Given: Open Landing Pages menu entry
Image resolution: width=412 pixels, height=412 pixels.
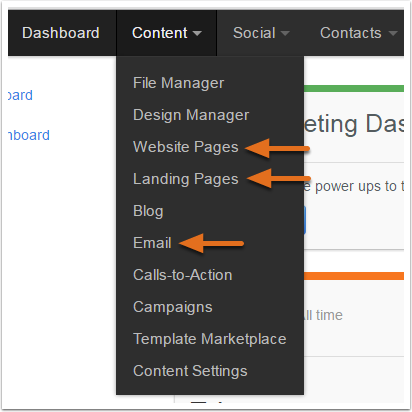Looking at the screenshot, I should tap(186, 179).
